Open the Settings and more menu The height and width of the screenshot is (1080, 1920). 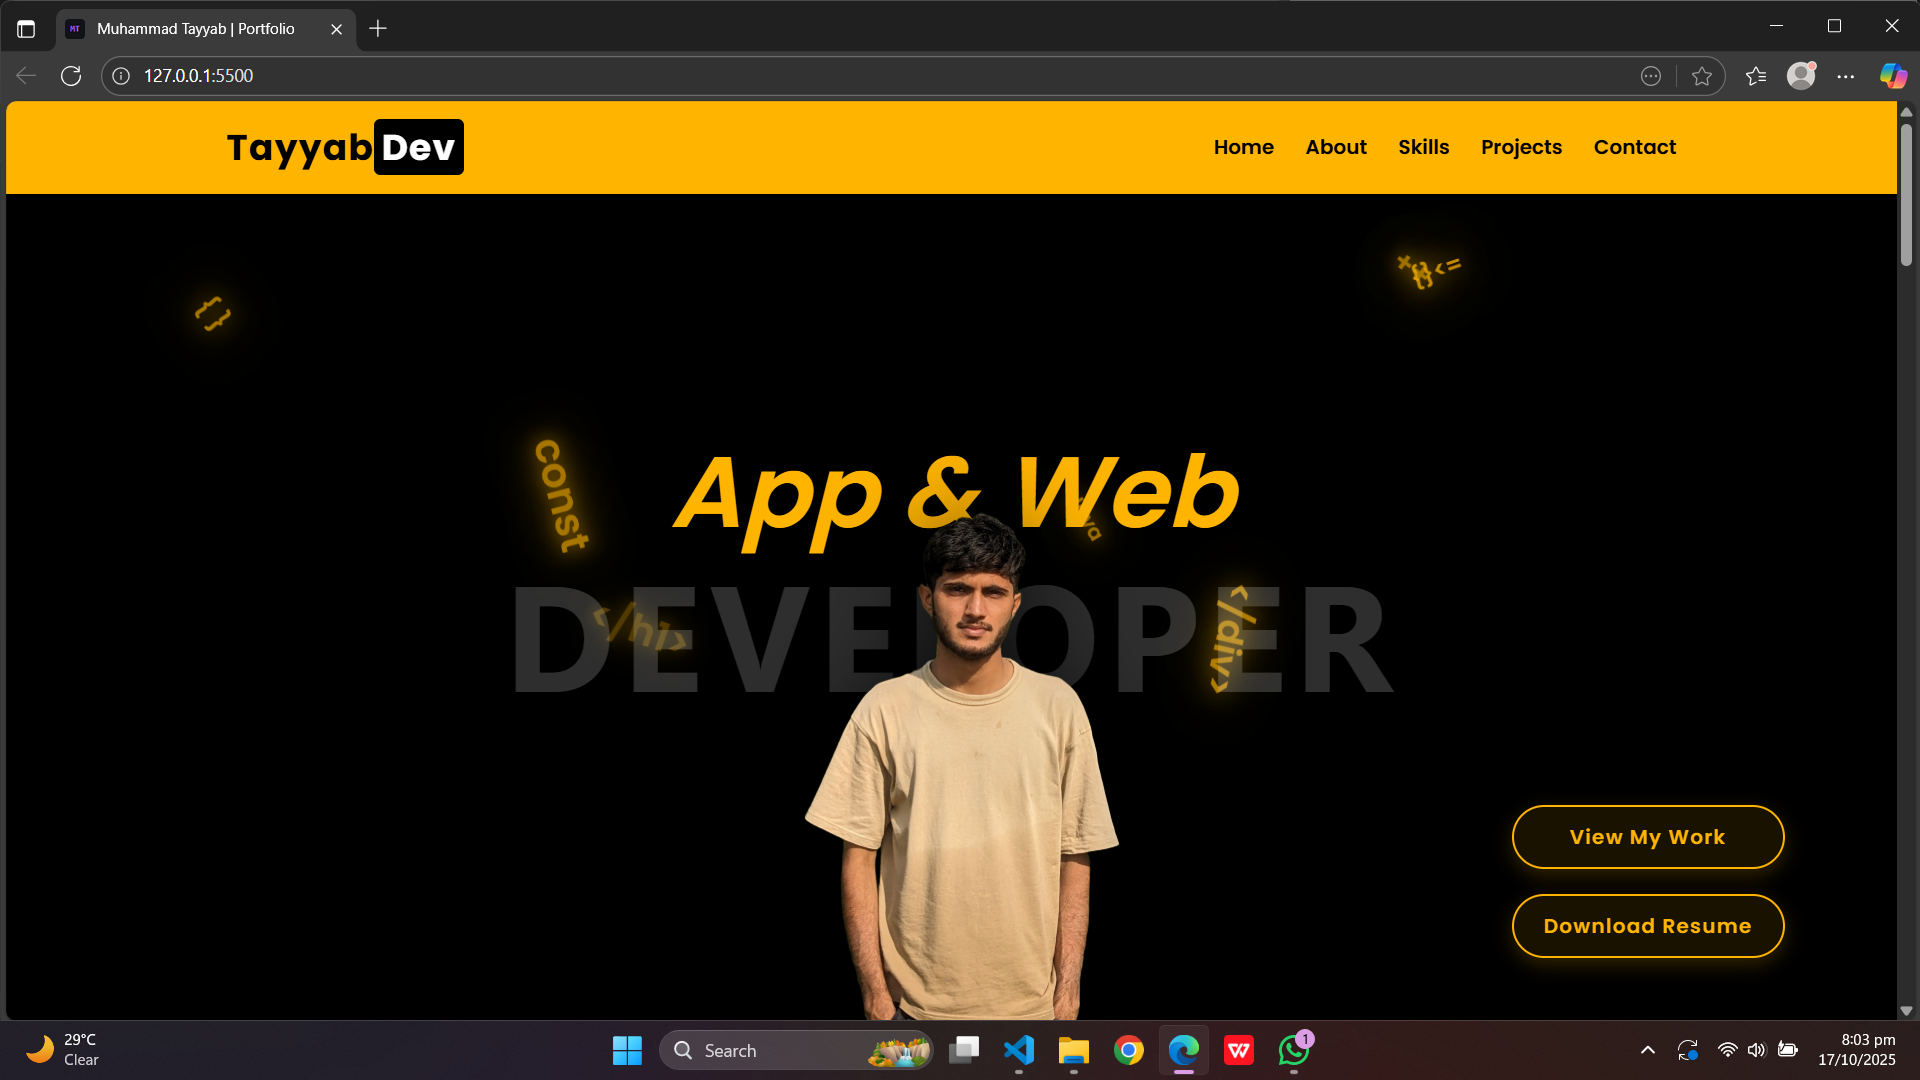1846,75
